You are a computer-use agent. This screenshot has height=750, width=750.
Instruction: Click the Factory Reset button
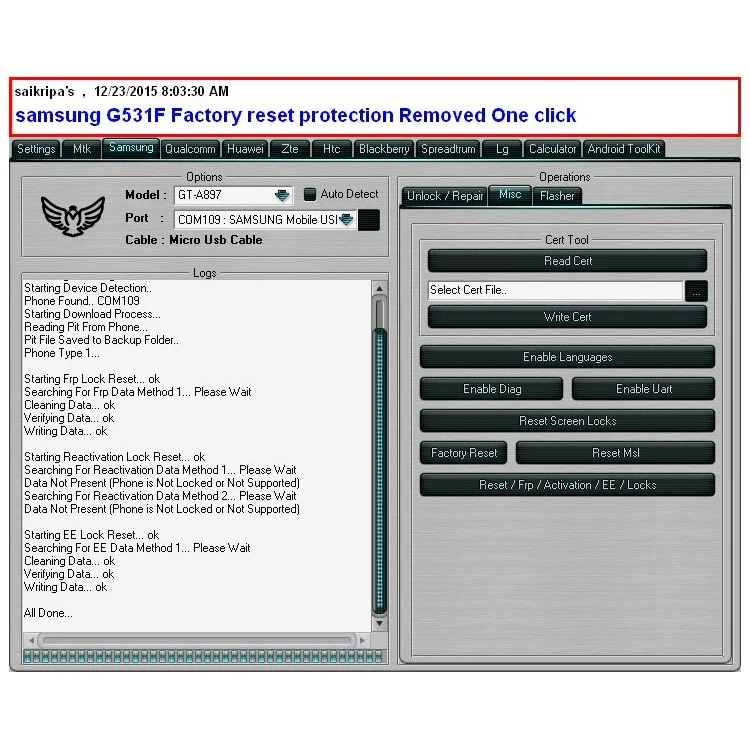pos(463,453)
